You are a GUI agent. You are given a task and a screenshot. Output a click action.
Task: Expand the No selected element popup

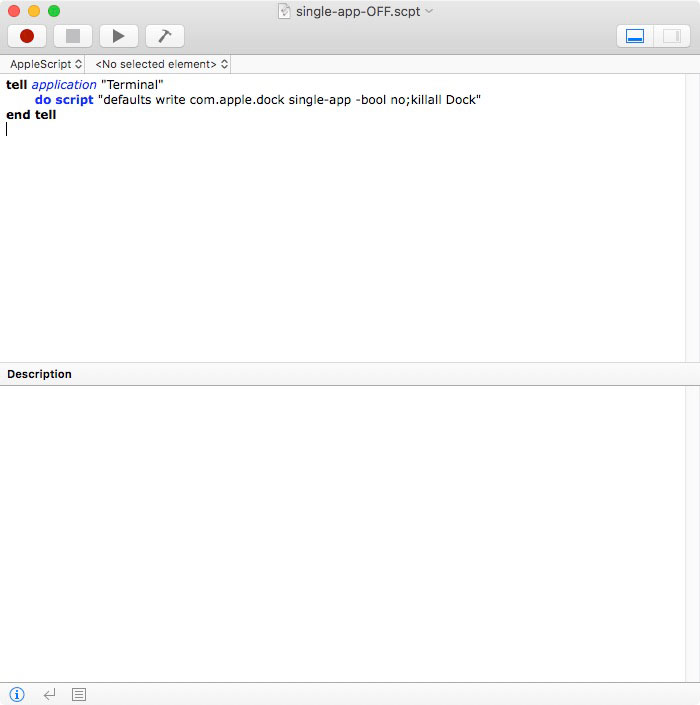[x=162, y=64]
